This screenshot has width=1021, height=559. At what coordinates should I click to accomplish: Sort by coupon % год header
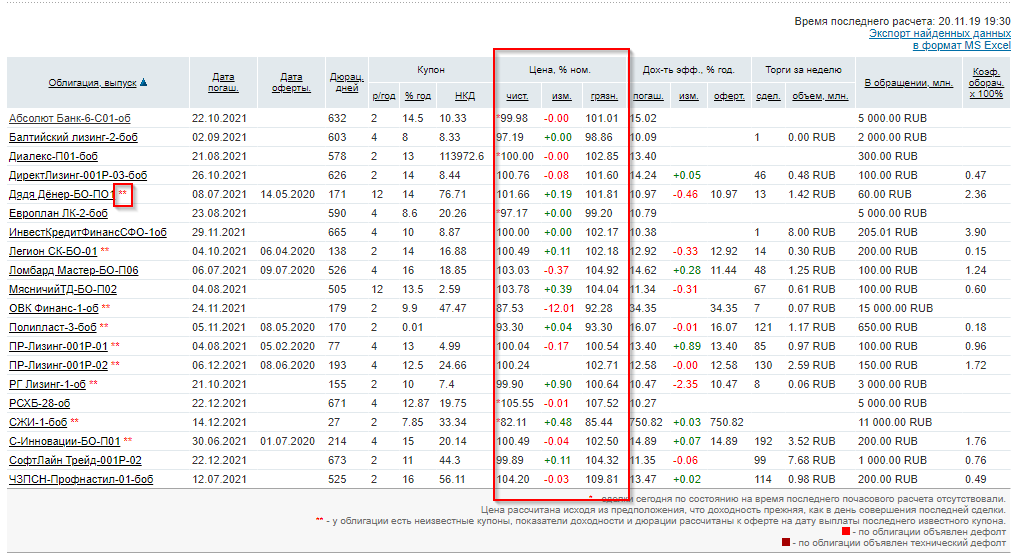[417, 96]
